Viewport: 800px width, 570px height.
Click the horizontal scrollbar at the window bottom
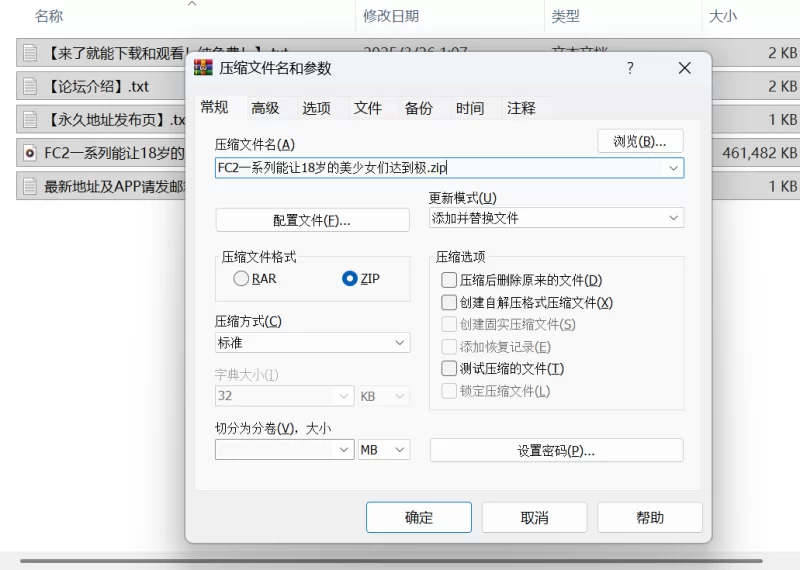[400, 561]
